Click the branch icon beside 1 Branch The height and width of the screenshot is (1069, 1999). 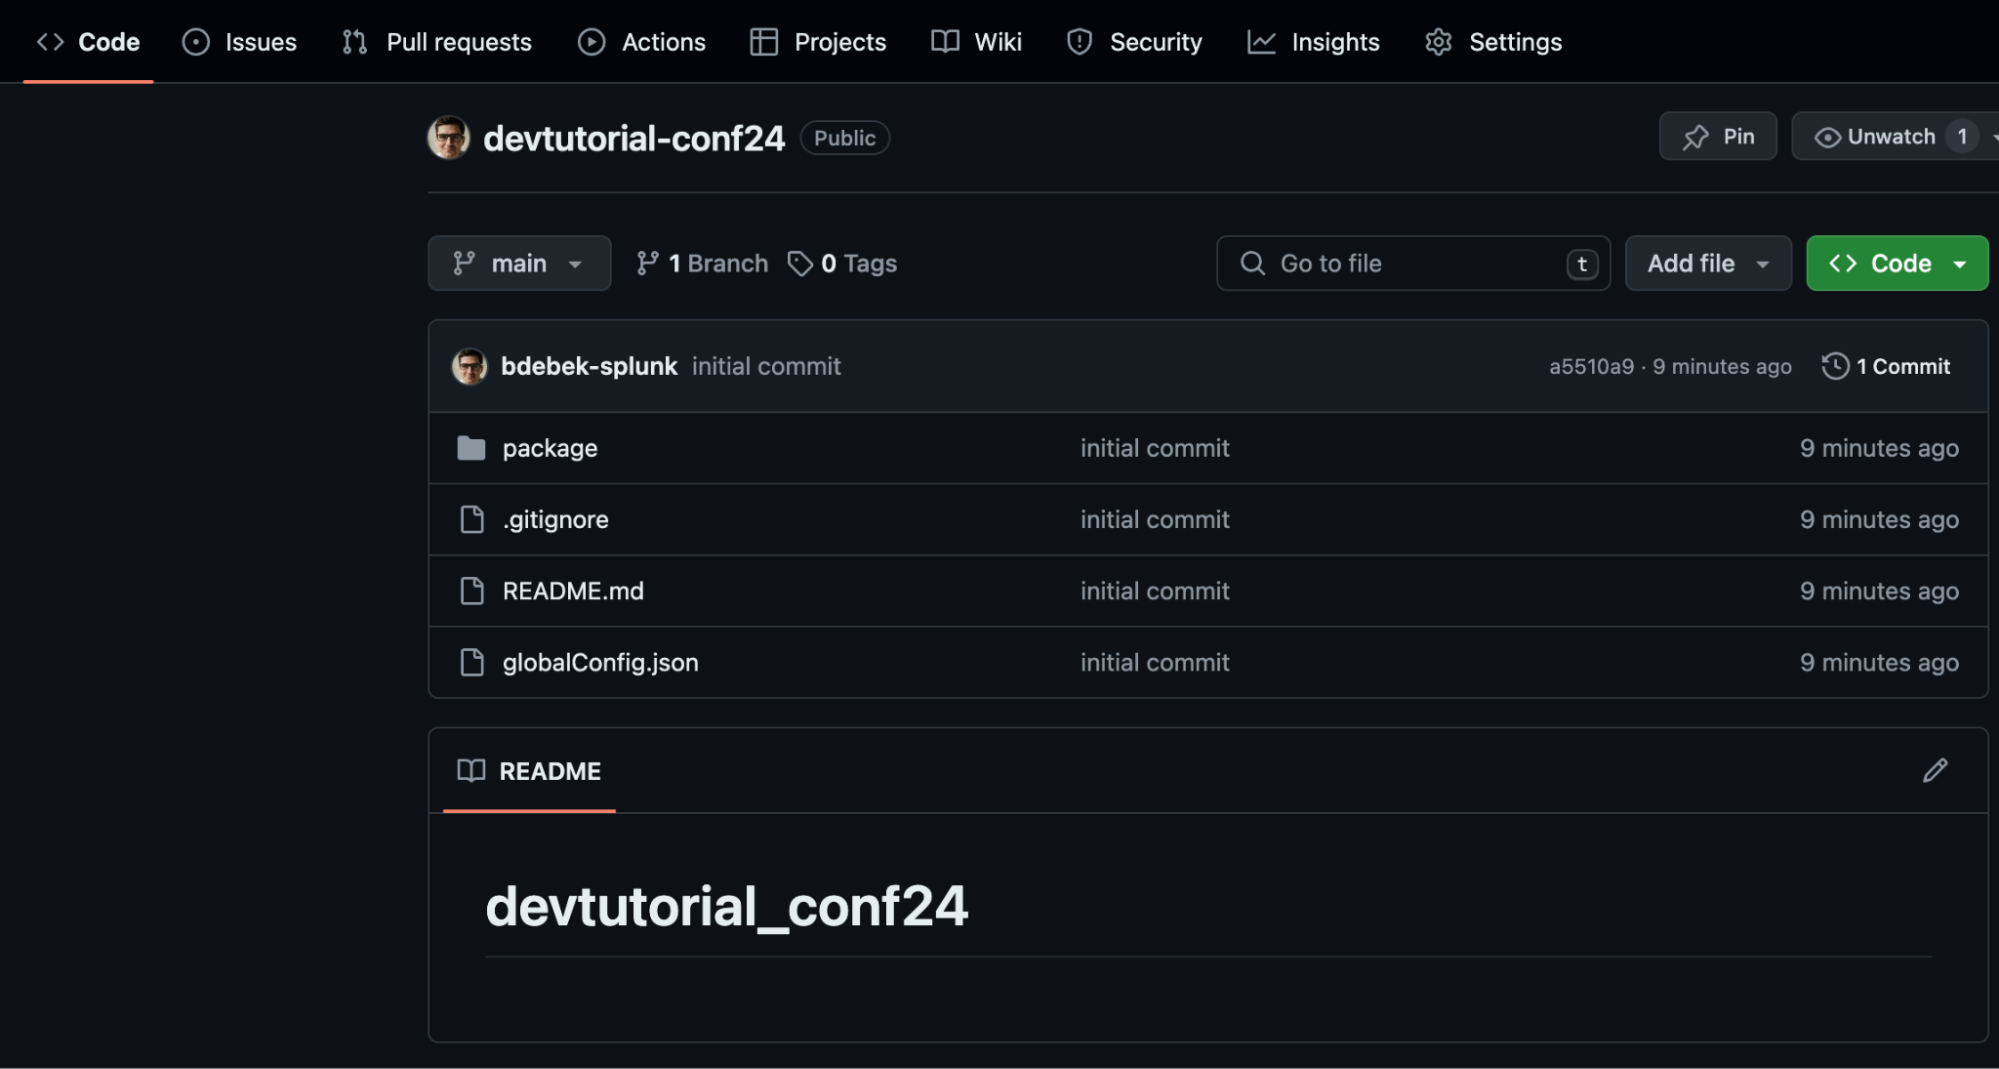(x=648, y=263)
